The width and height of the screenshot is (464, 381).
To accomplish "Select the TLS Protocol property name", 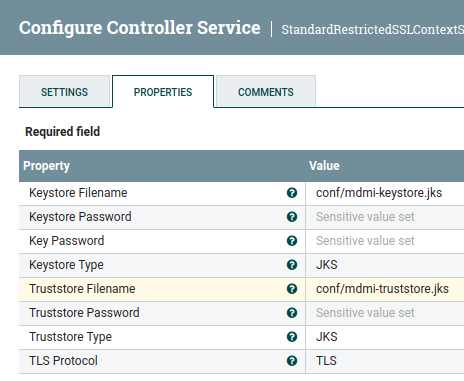I will click(63, 361).
